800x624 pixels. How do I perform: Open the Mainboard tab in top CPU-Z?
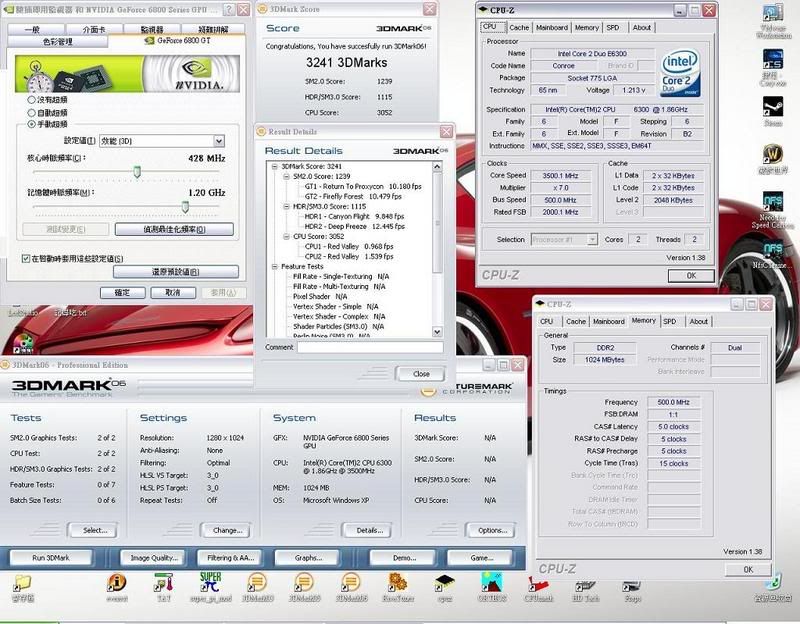[x=552, y=28]
